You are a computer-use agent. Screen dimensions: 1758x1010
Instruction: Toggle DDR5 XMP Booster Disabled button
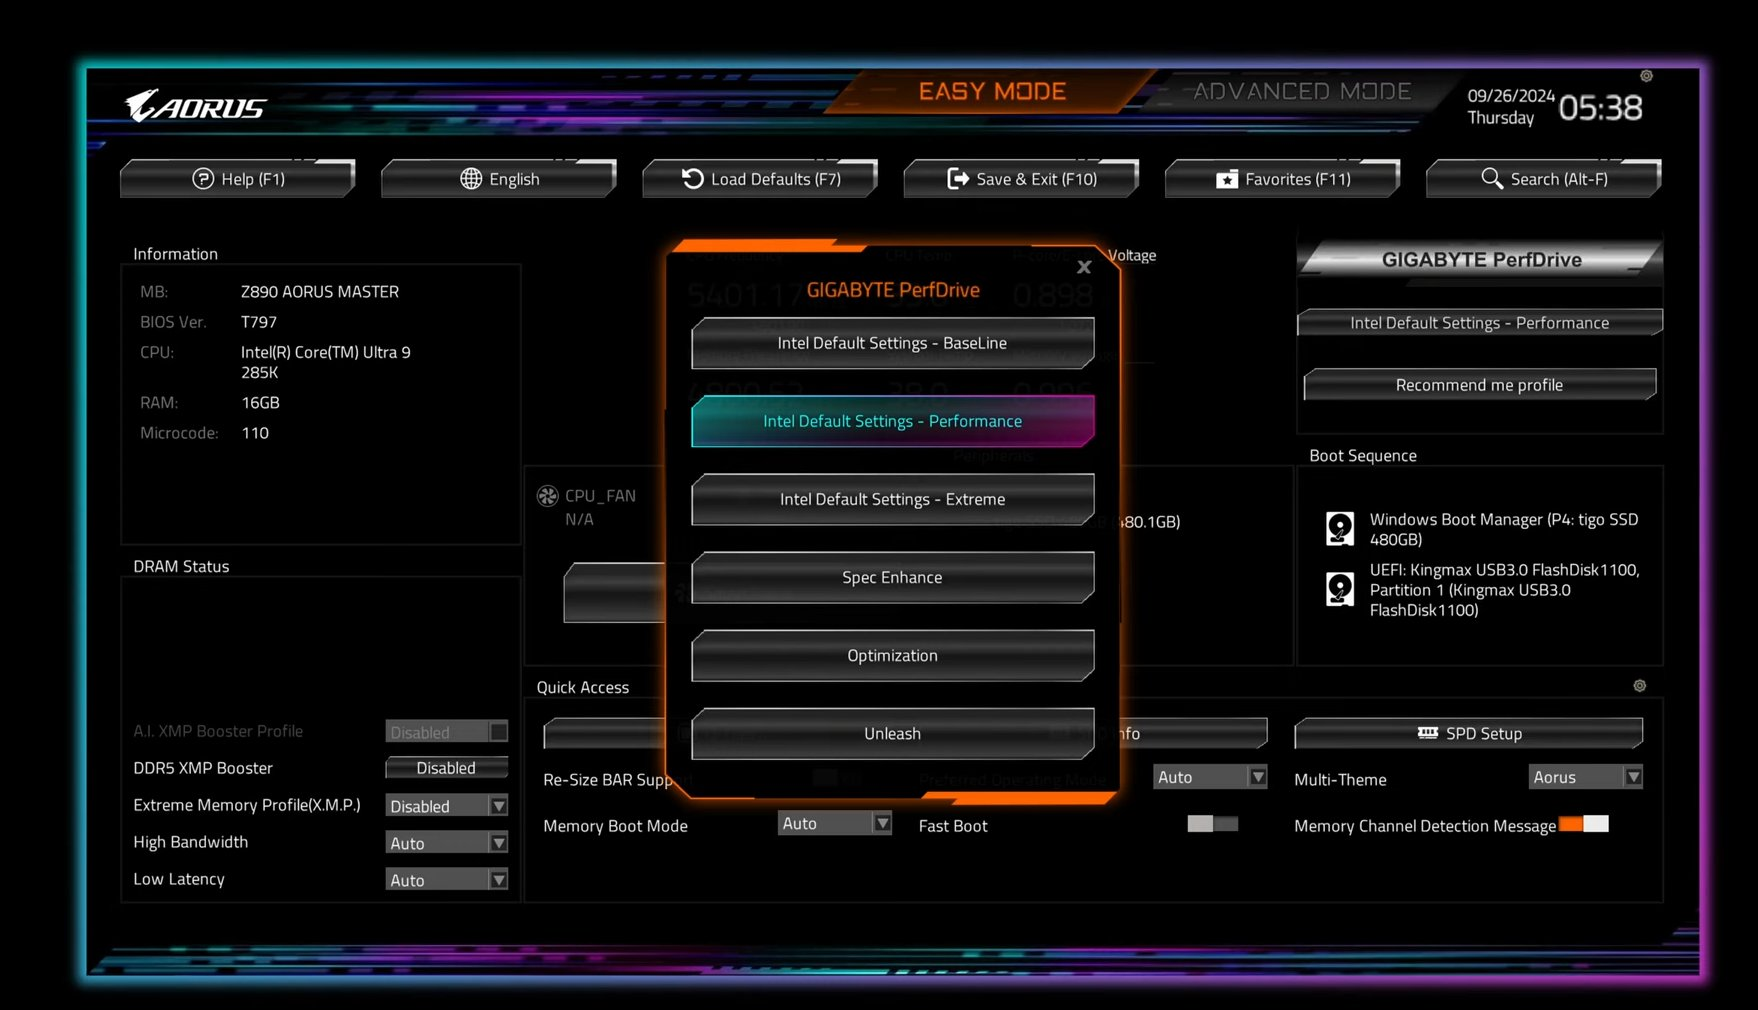point(446,768)
